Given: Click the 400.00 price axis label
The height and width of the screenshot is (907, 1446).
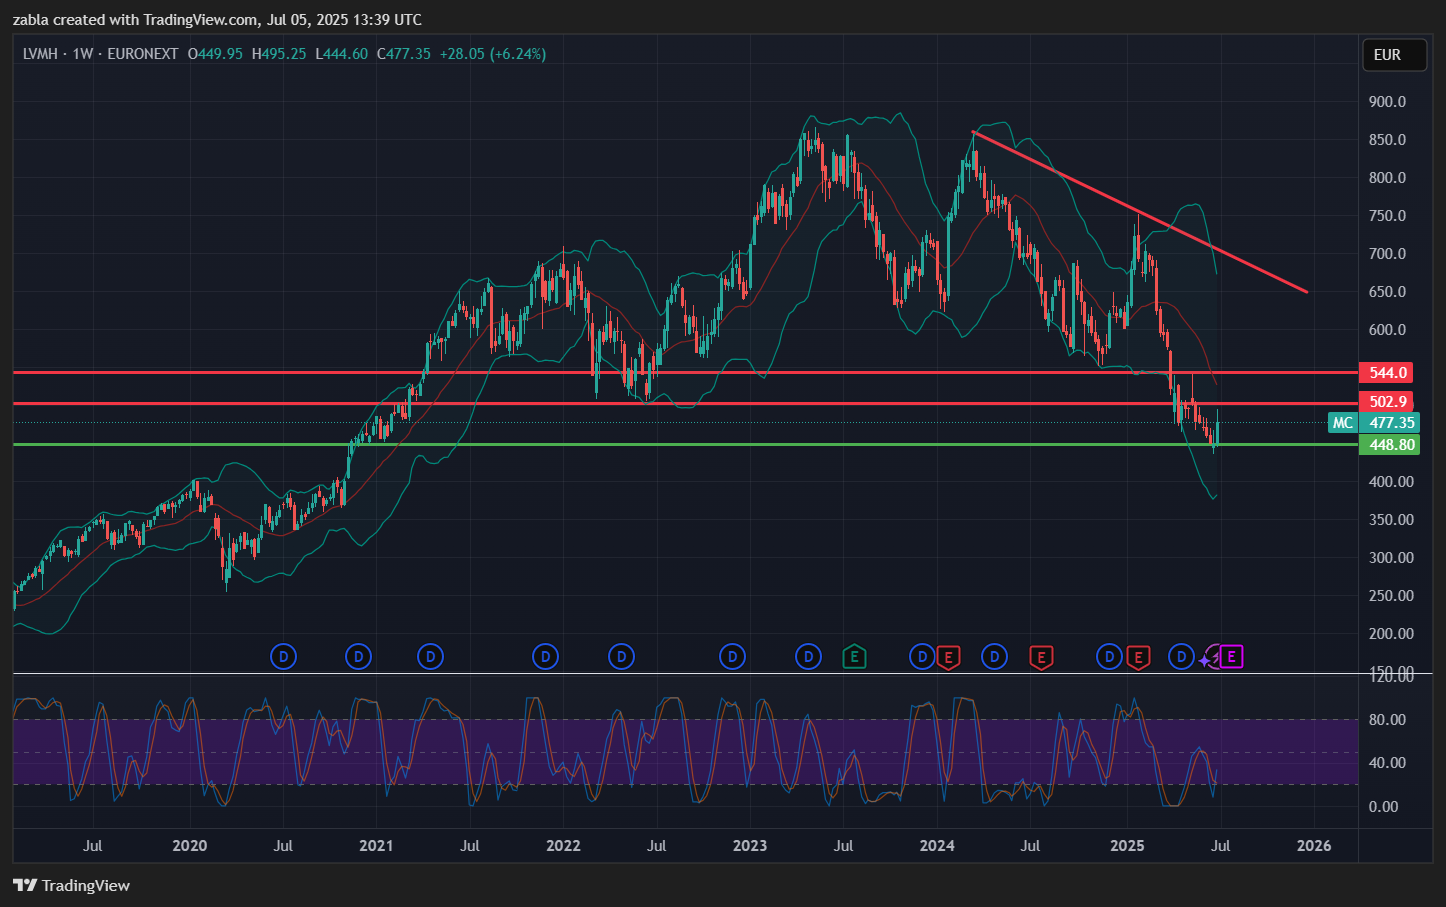Looking at the screenshot, I should [1391, 482].
